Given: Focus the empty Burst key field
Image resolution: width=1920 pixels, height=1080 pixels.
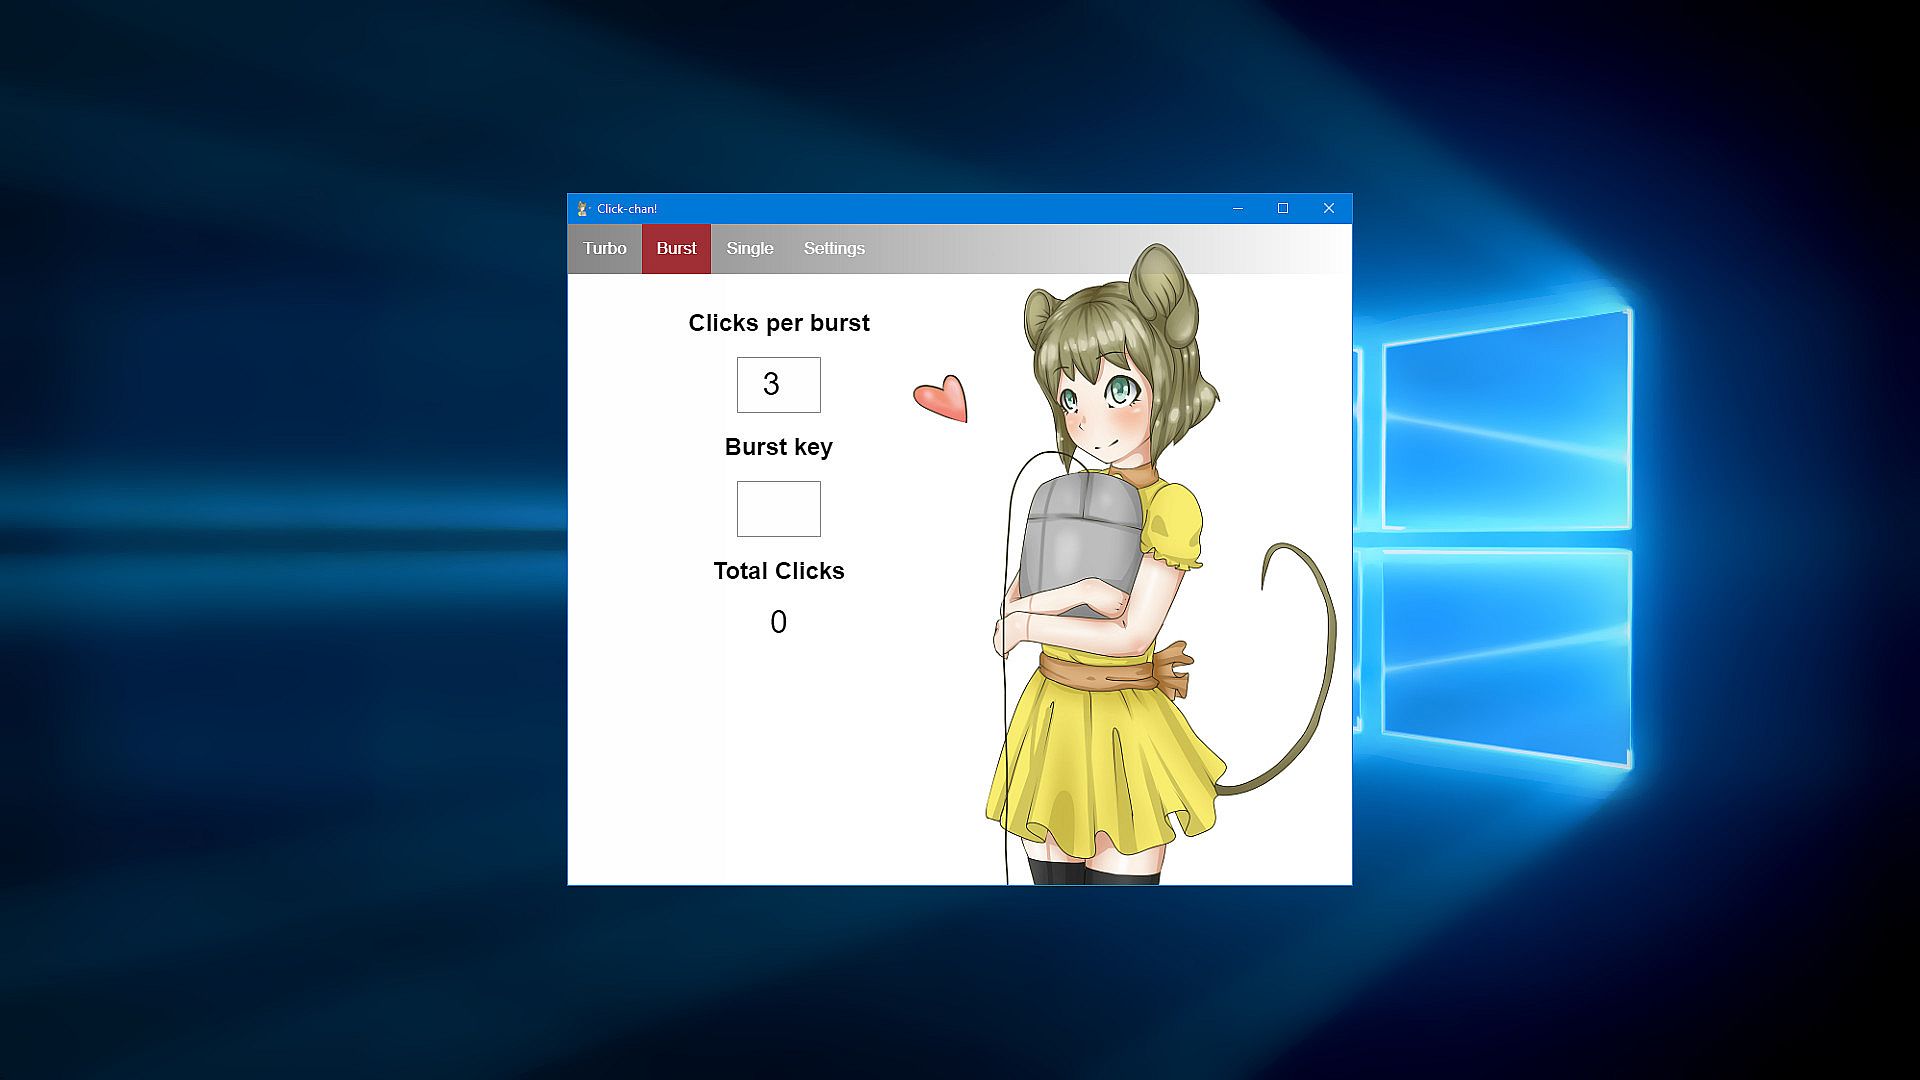Looking at the screenshot, I should tap(778, 509).
